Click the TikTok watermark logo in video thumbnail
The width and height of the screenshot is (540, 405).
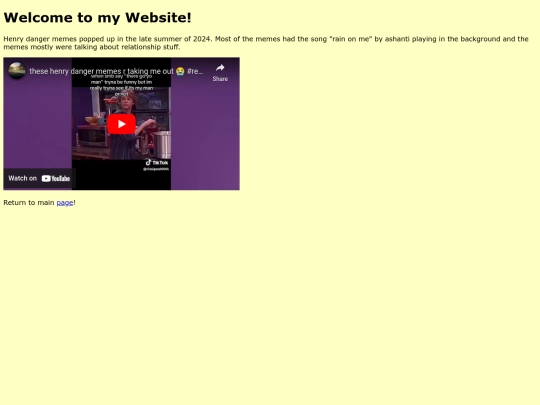[x=157, y=162]
